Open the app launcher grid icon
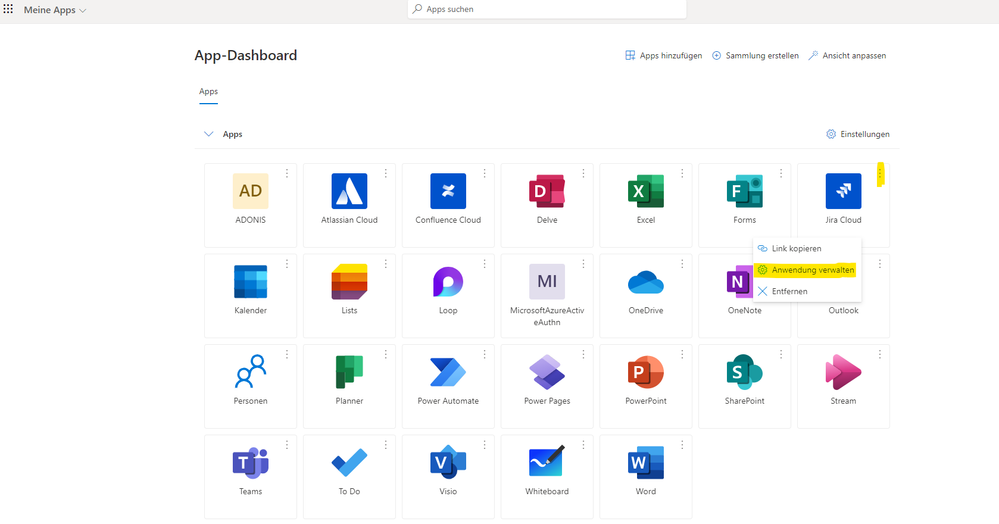The height and width of the screenshot is (524, 999). (8, 9)
